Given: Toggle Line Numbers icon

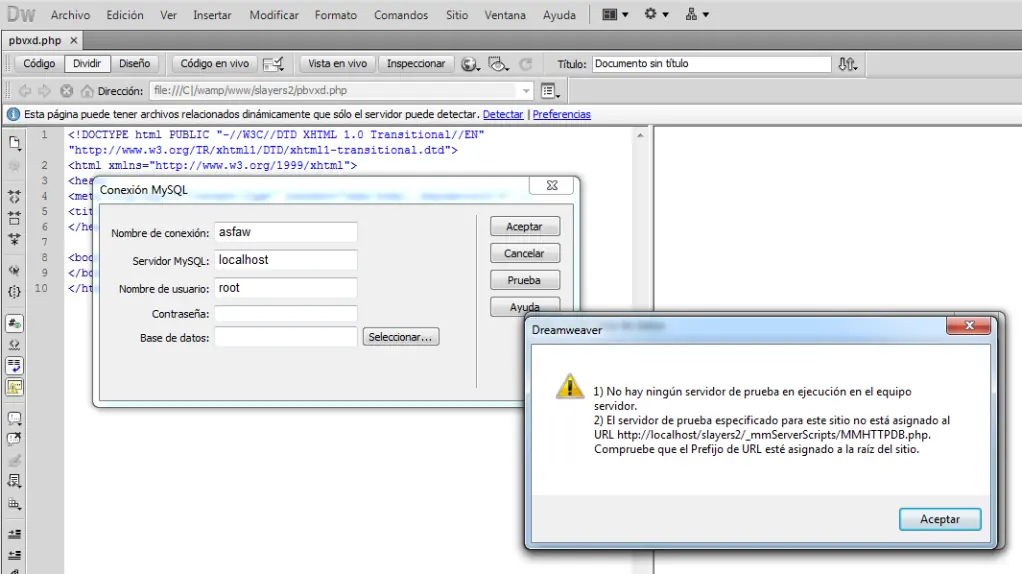Looking at the screenshot, I should tap(14, 323).
